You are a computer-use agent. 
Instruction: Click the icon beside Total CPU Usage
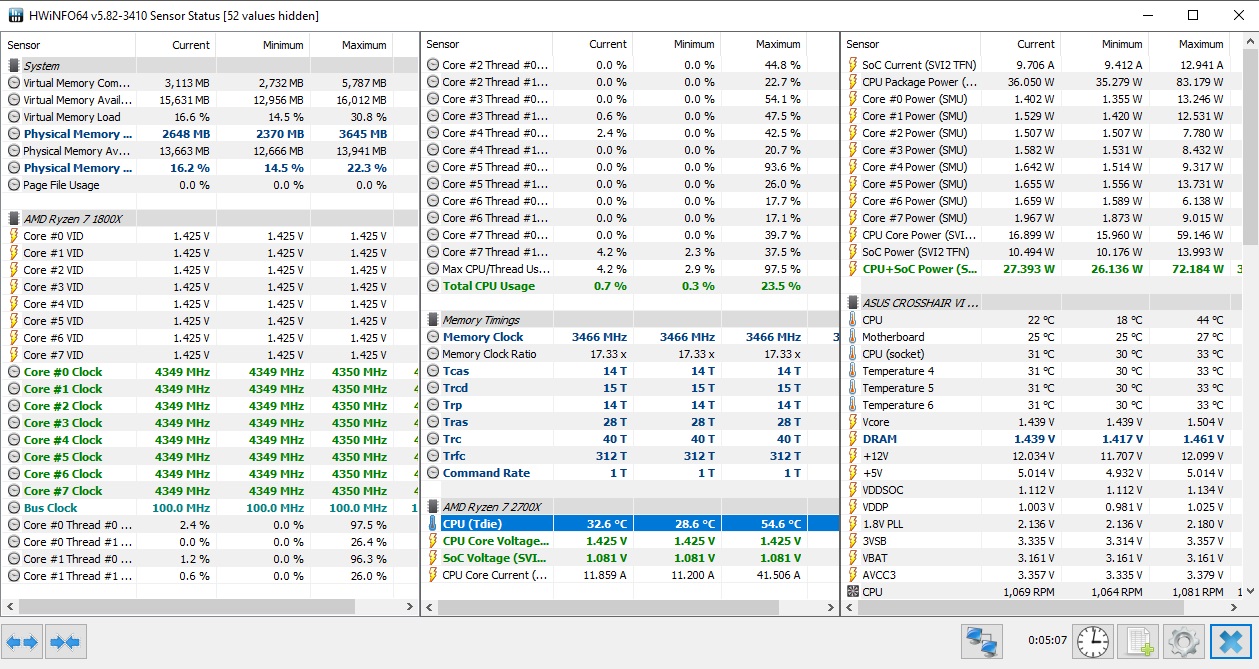tap(433, 286)
